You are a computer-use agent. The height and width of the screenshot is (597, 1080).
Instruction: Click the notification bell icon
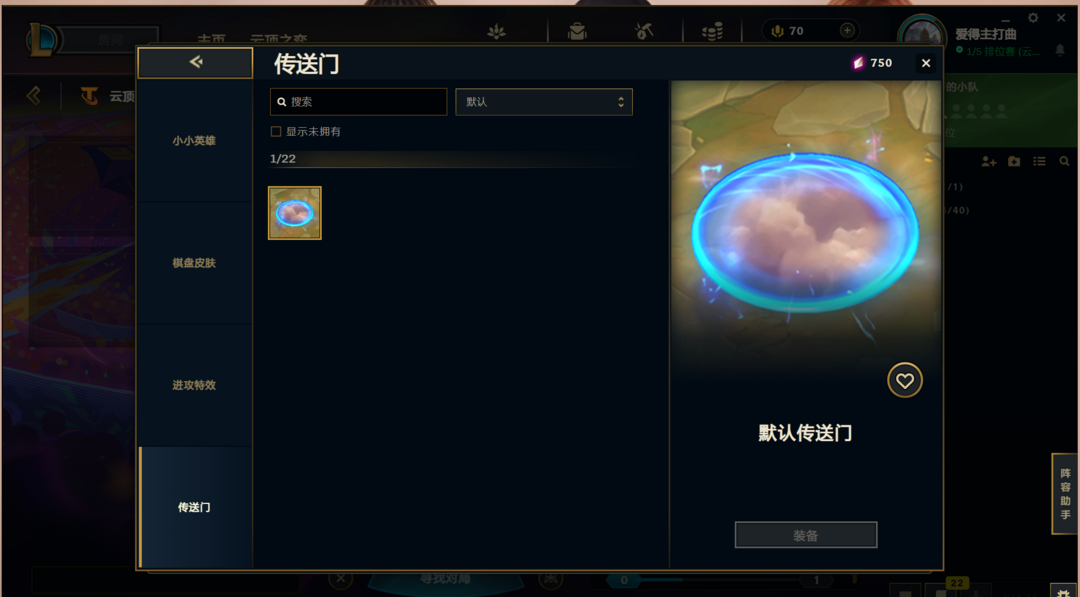point(1060,50)
